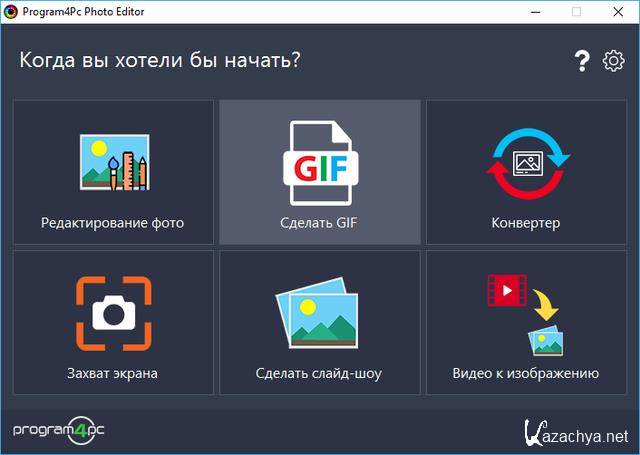Click the program4pc logo at bottom left
Screen dimensions: 640x455
coord(59,431)
